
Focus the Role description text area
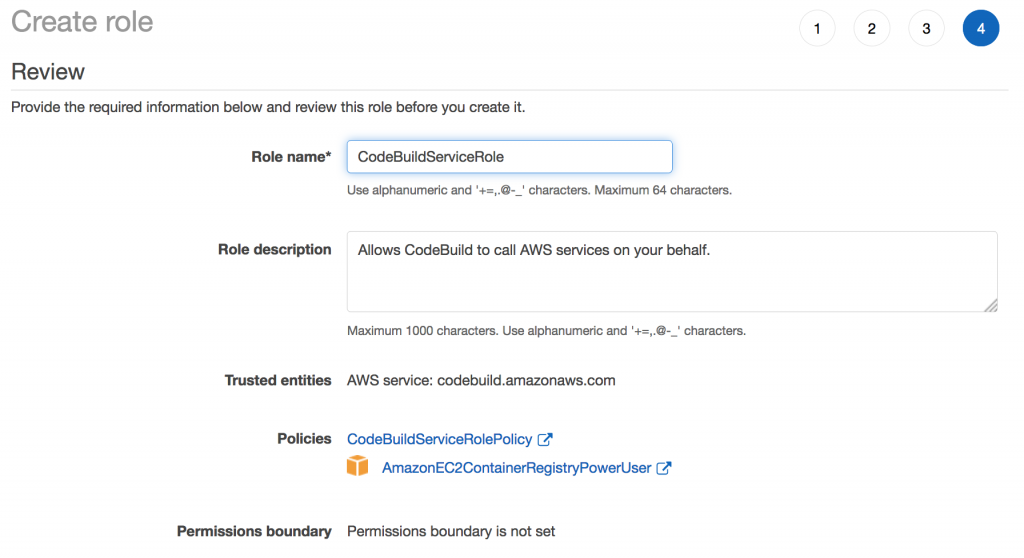[x=671, y=271]
